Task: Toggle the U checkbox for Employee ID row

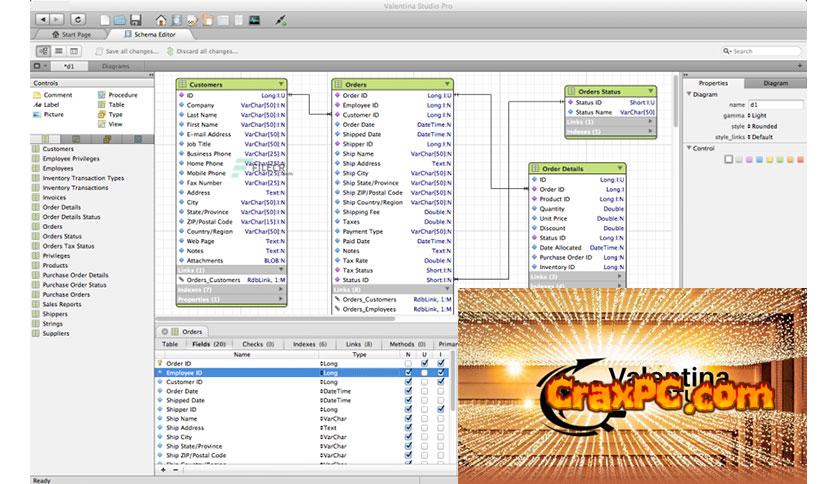Action: (x=424, y=372)
